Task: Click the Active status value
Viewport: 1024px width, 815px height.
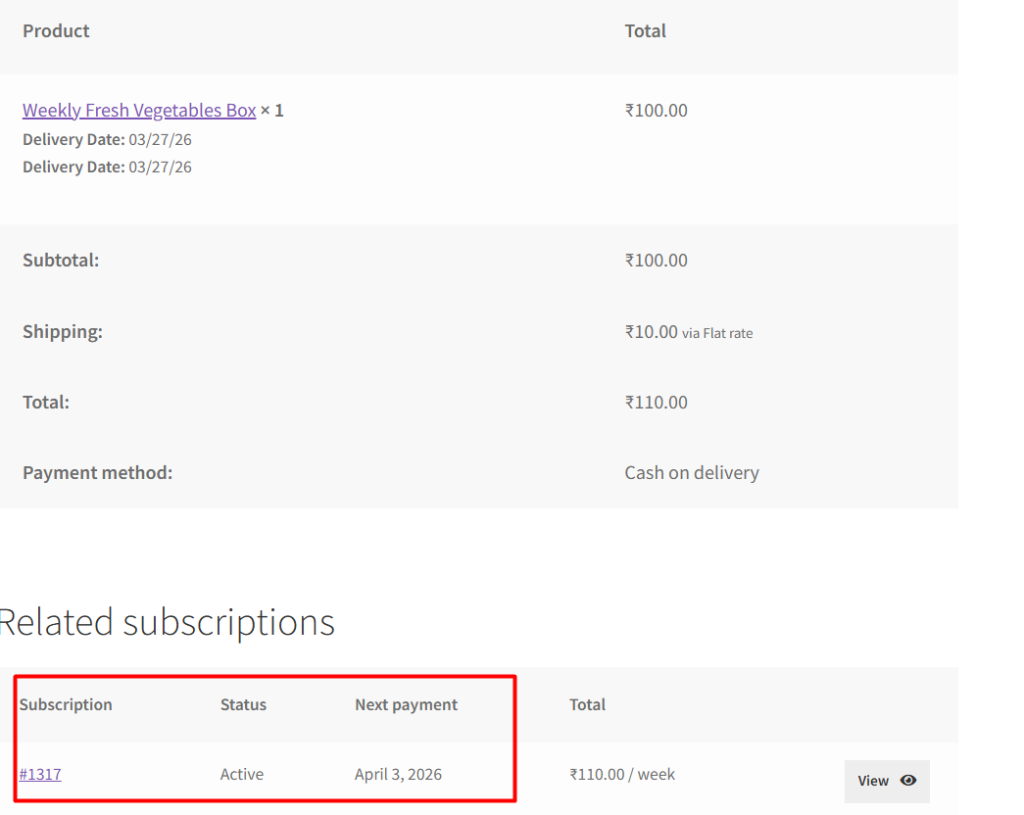Action: coord(242,774)
